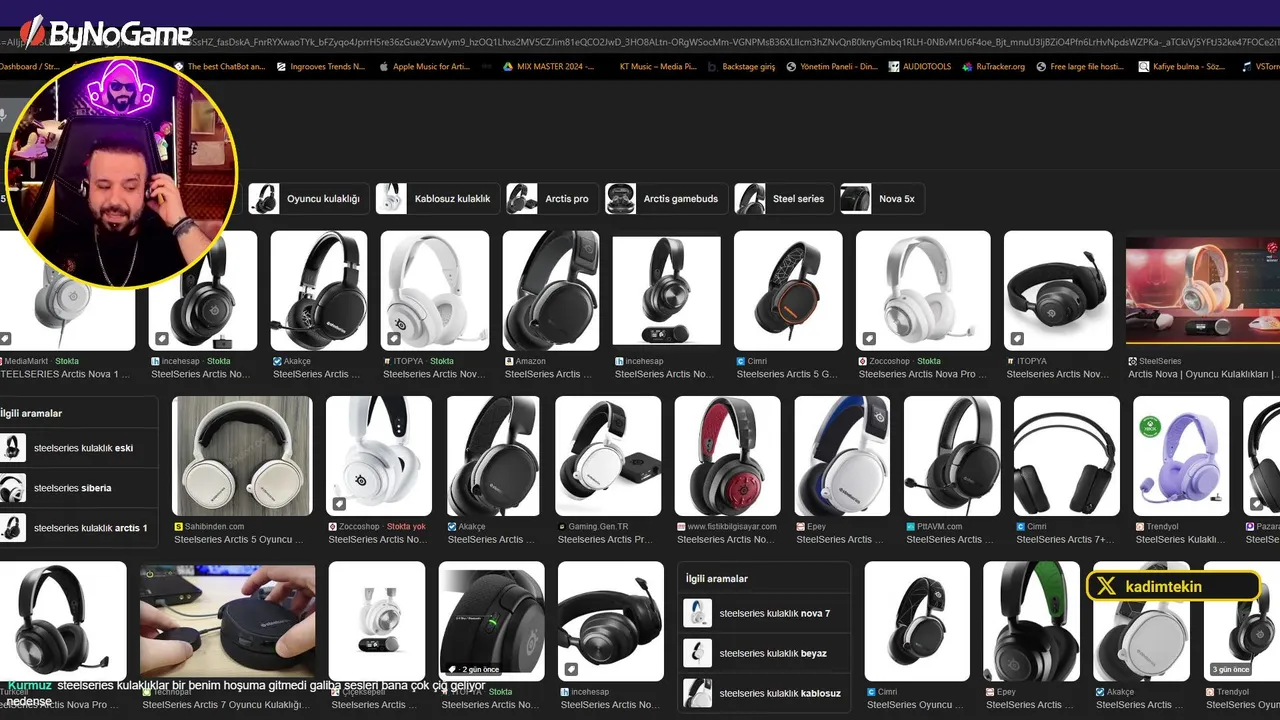Click 'SteelSeries Kulaklı...' Trendyol title

1180,539
